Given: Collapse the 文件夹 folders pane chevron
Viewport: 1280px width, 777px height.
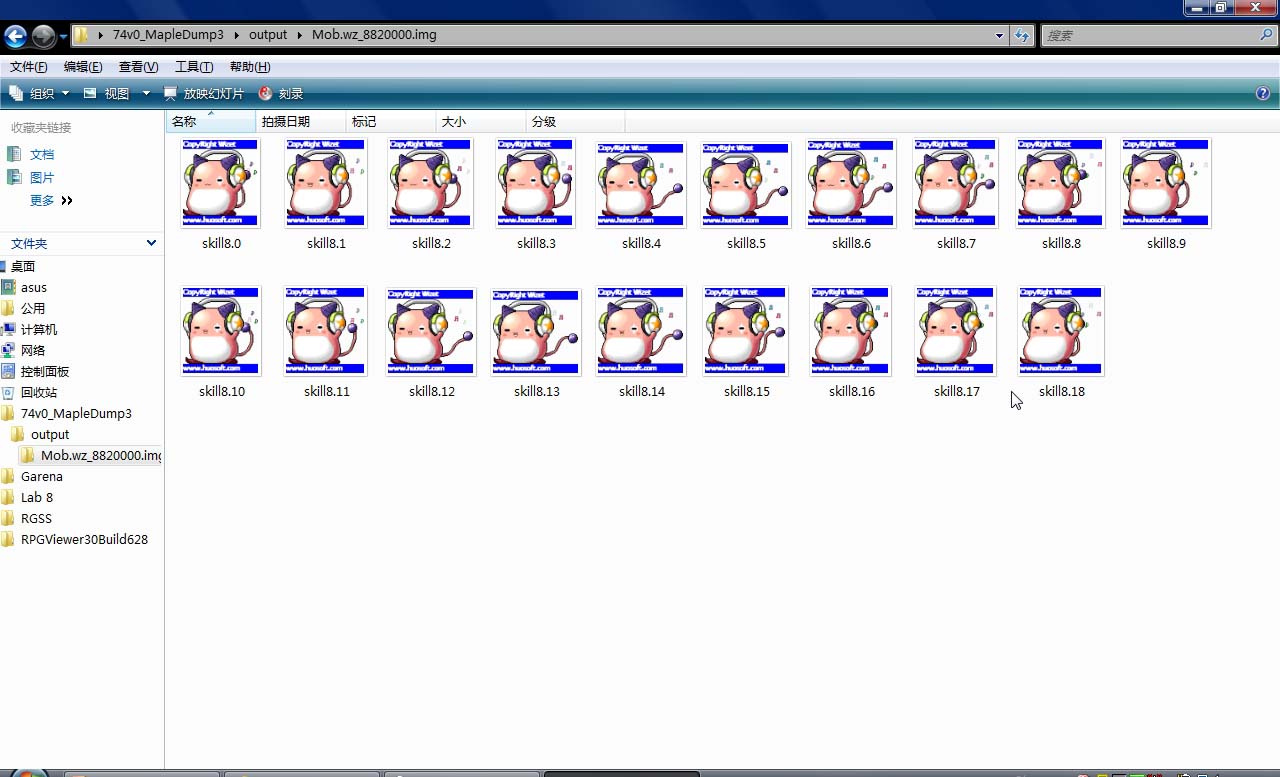Looking at the screenshot, I should tap(151, 243).
